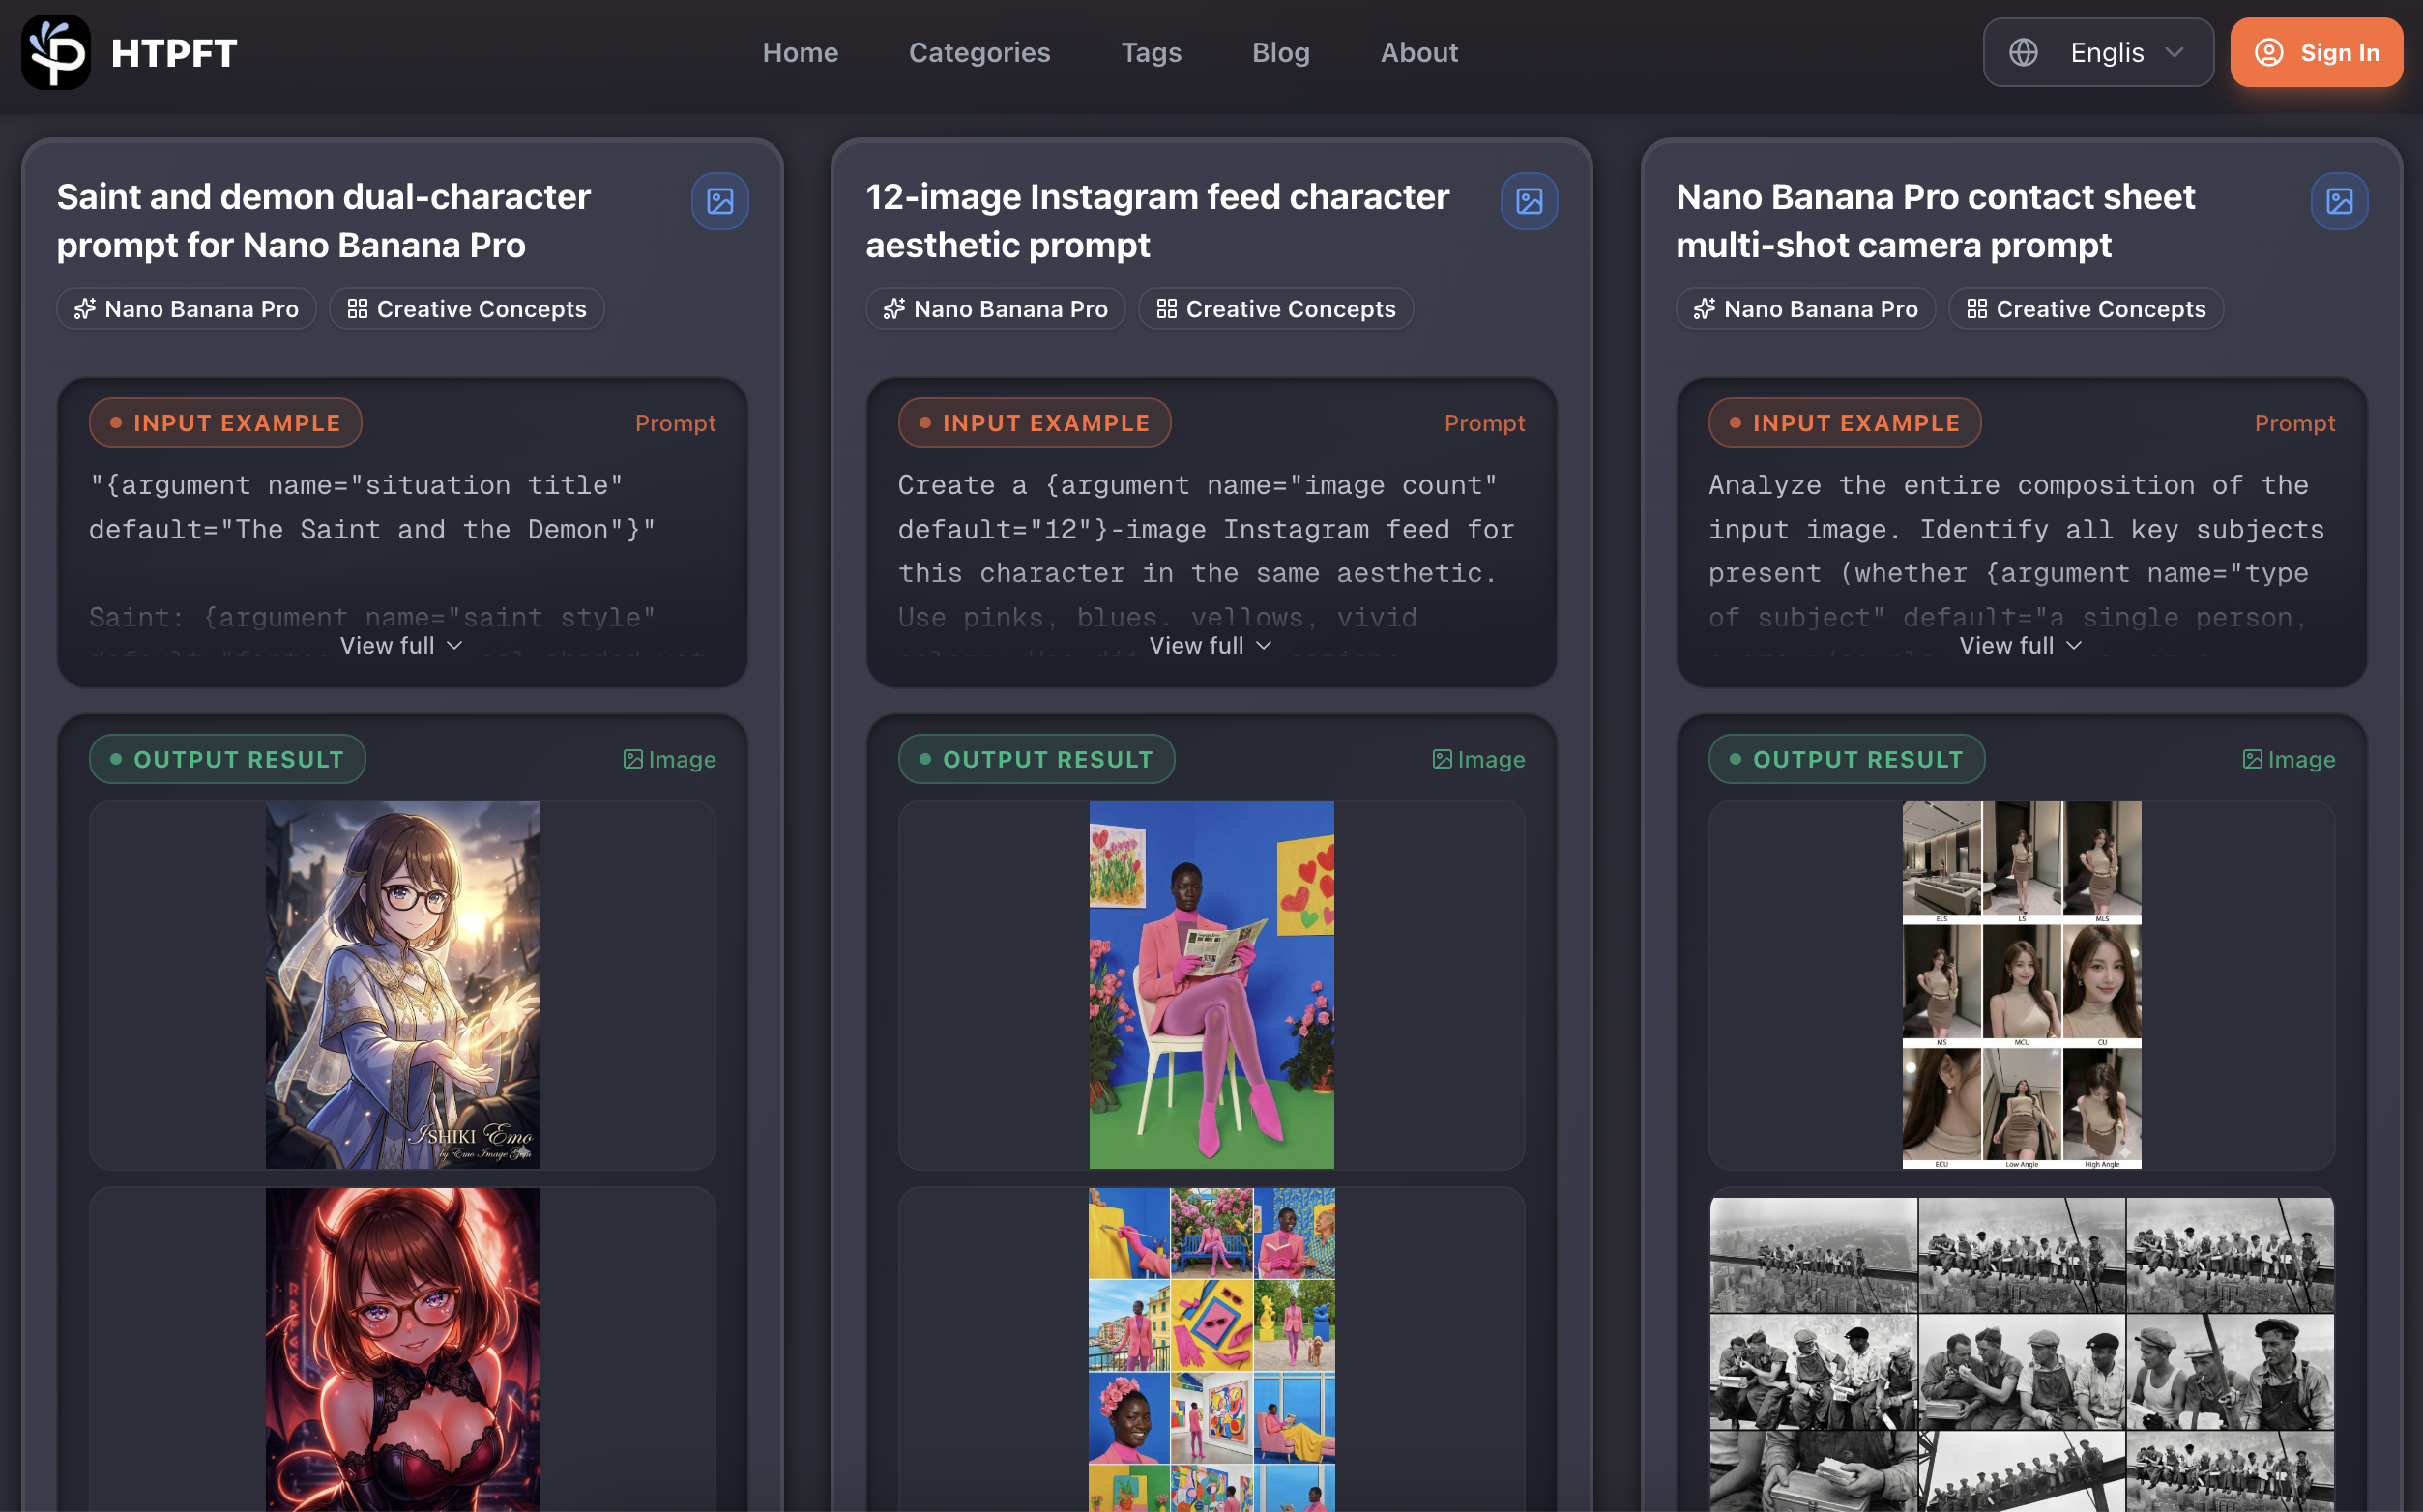Click image icon on Saint and demon card
Image resolution: width=2423 pixels, height=1512 pixels.
tap(720, 201)
